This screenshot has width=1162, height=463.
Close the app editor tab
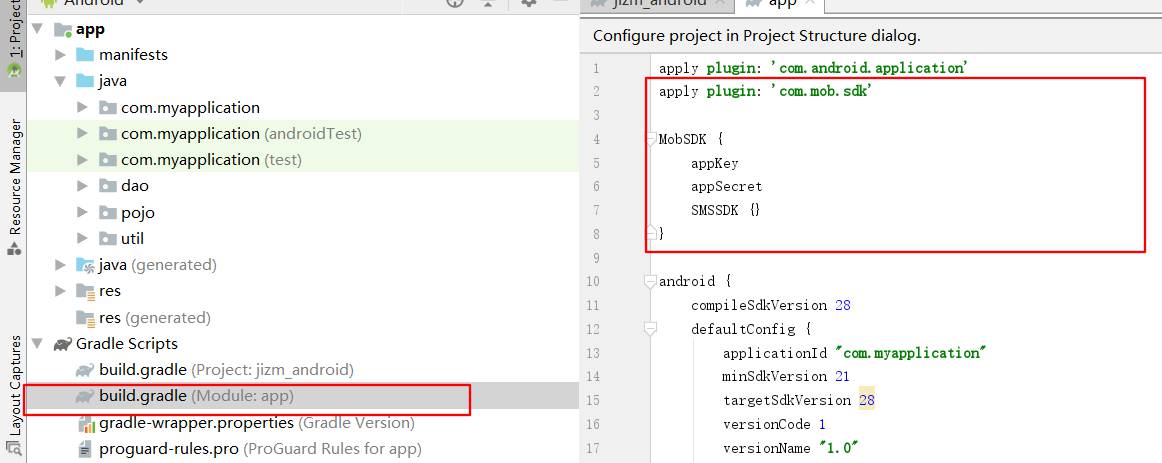pos(810,3)
